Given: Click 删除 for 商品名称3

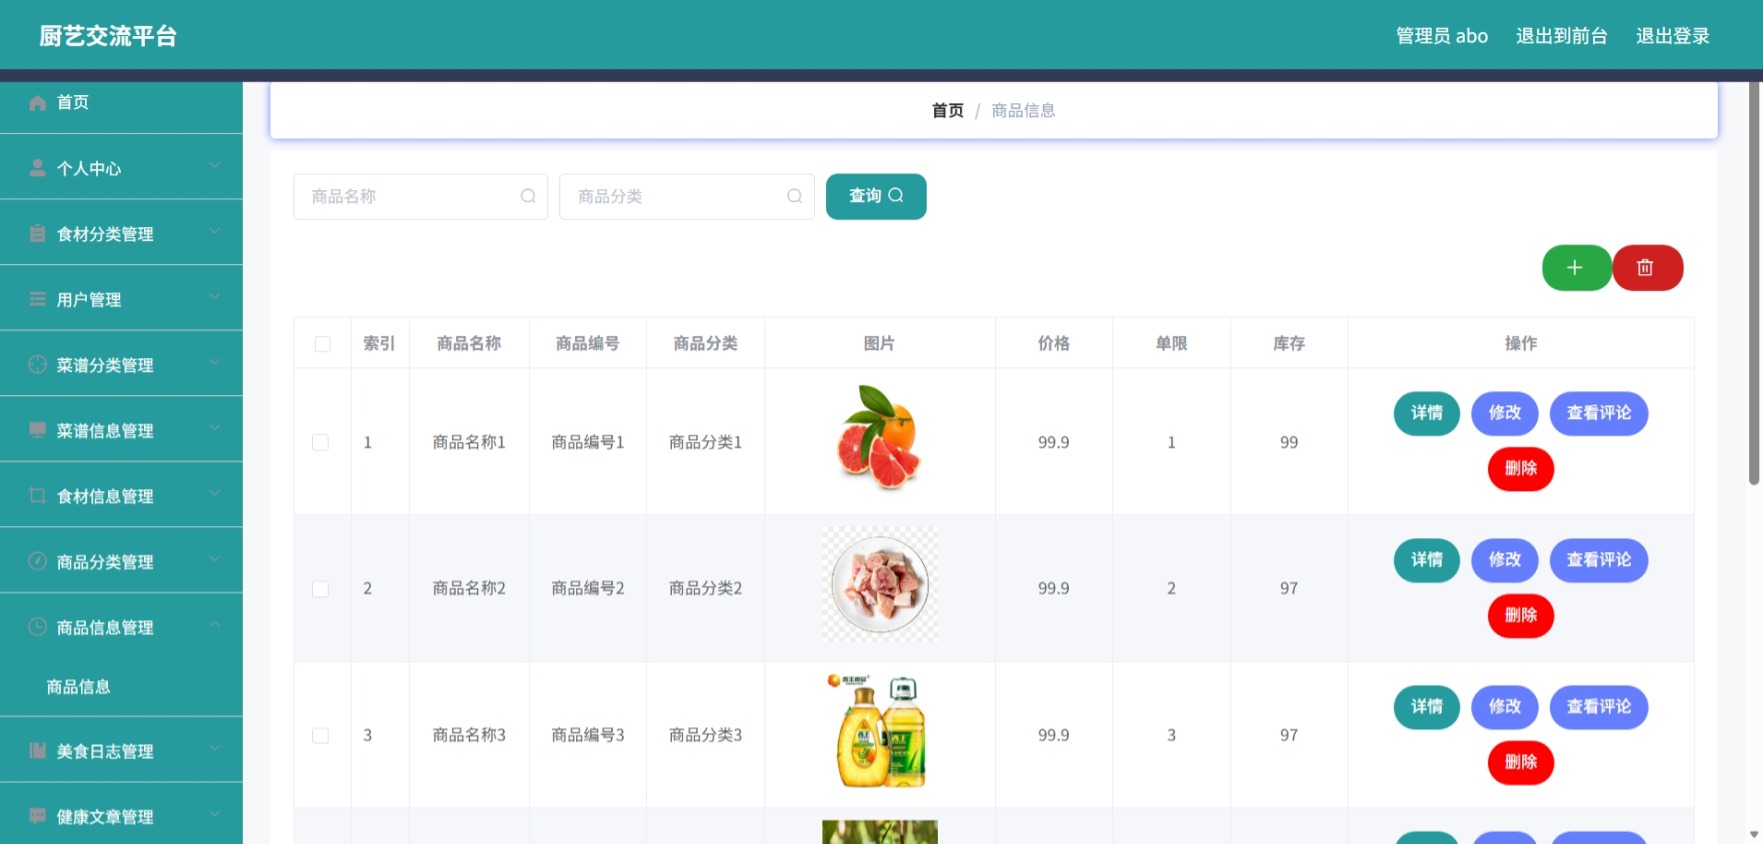Looking at the screenshot, I should coord(1521,762).
